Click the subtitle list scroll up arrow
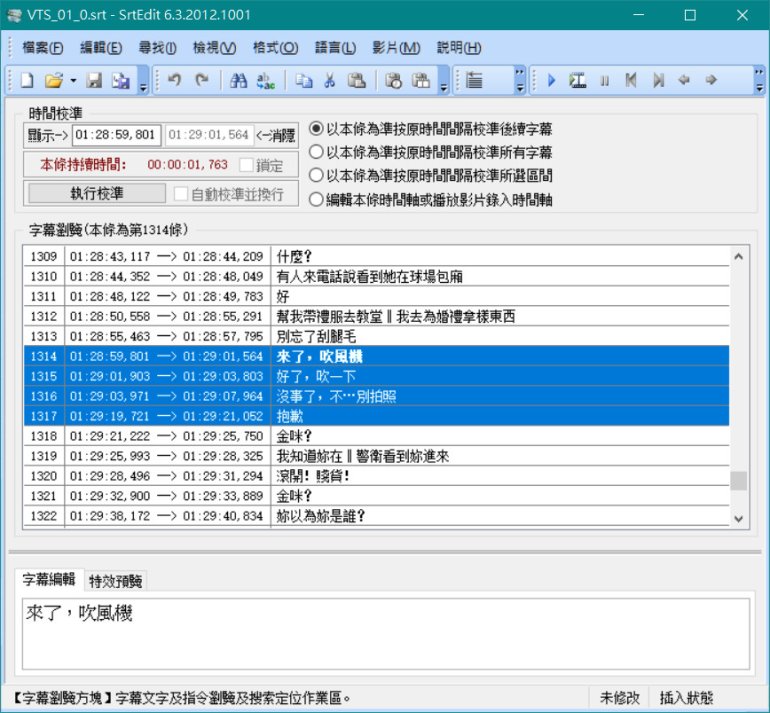The height and width of the screenshot is (713, 770). tap(739, 256)
